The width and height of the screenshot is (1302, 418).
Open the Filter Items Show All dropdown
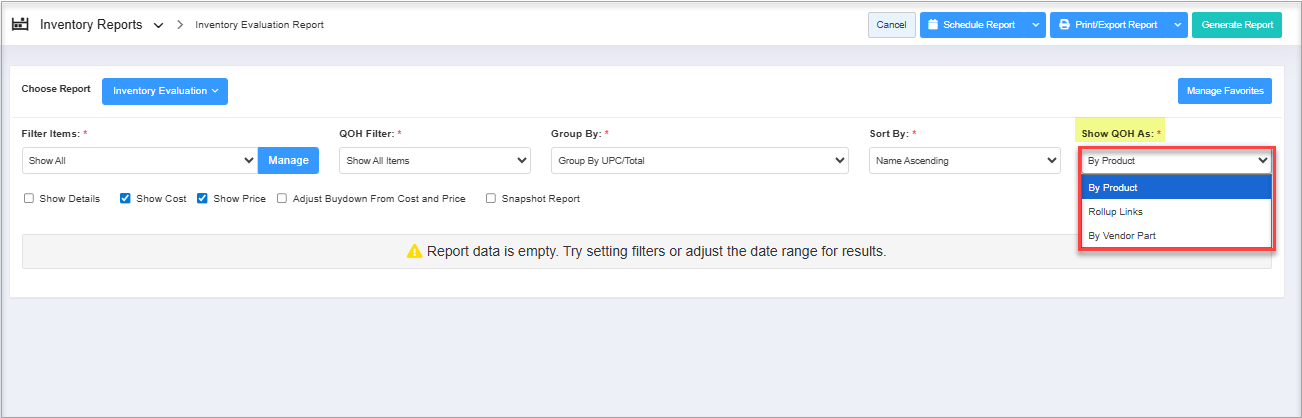pyautogui.click(x=139, y=160)
